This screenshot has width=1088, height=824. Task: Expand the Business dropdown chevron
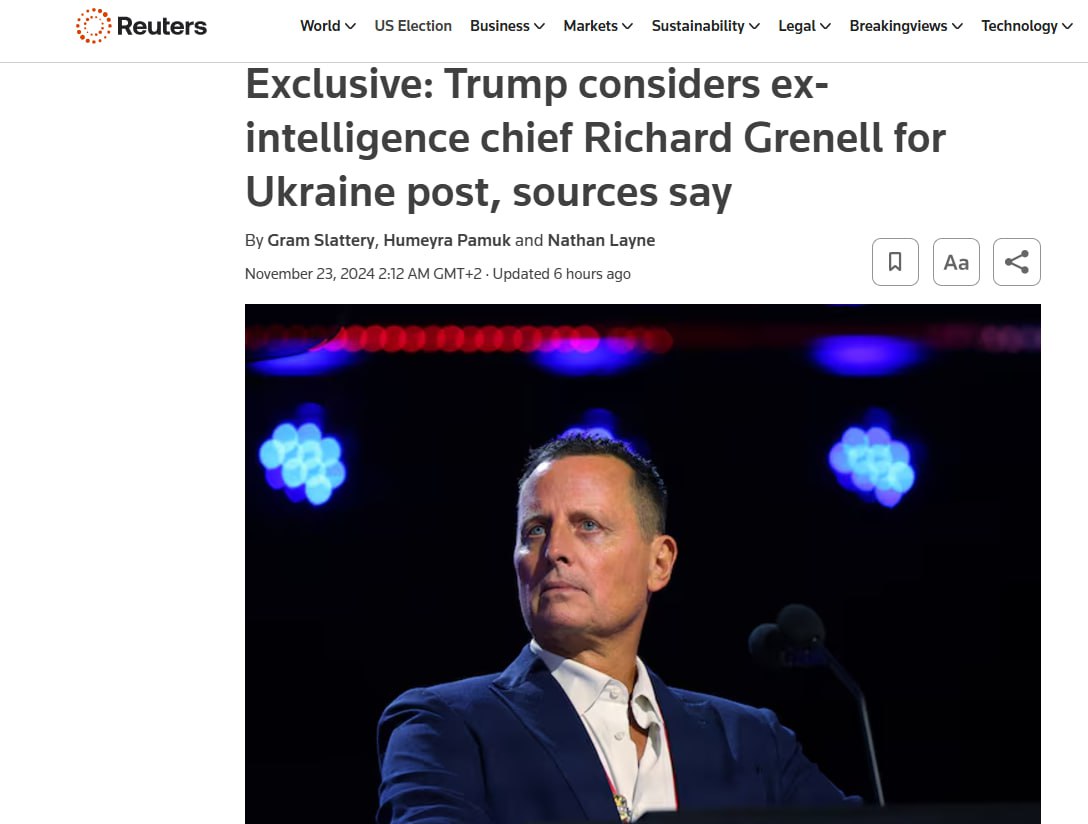tap(540, 26)
